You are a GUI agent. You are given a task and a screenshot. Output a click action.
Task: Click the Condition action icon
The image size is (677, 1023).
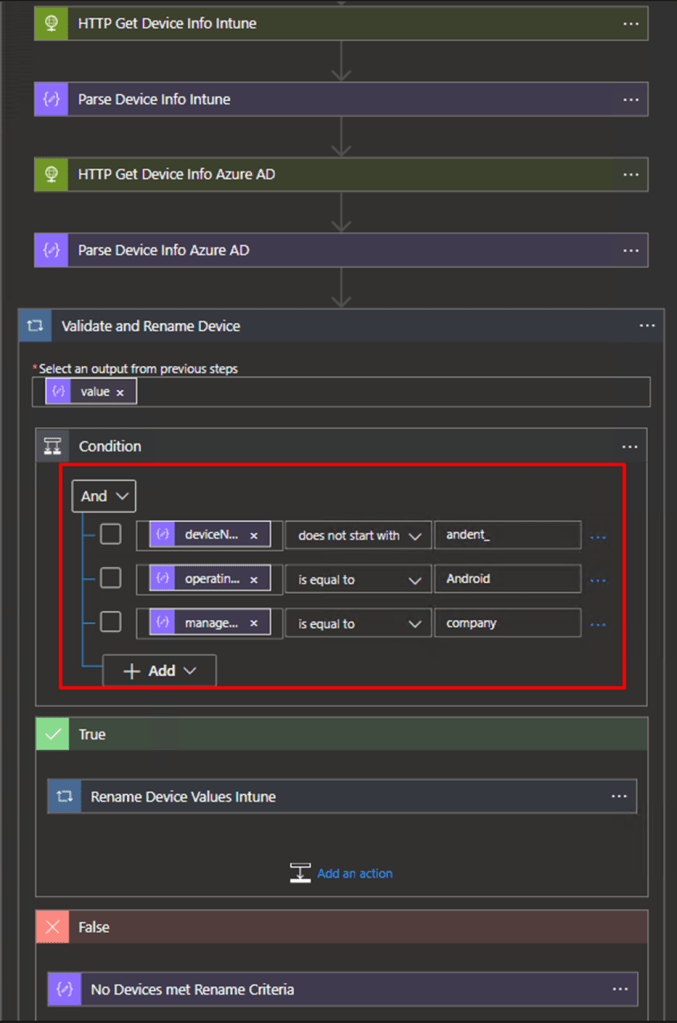(53, 446)
